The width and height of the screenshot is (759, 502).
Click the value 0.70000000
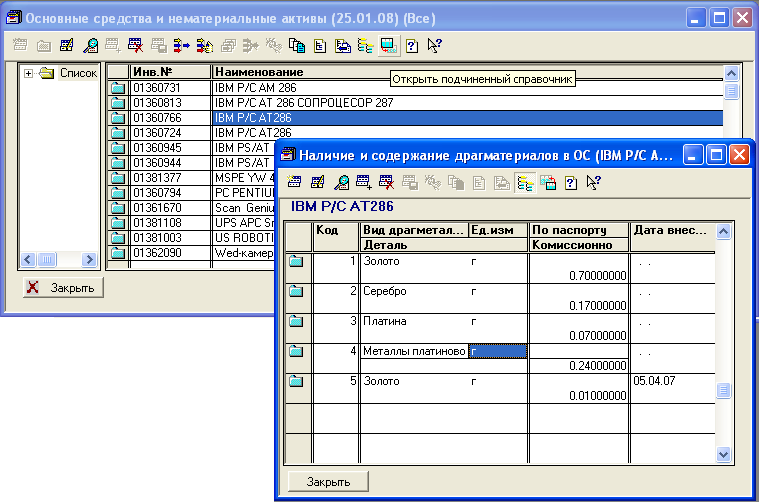[598, 276]
